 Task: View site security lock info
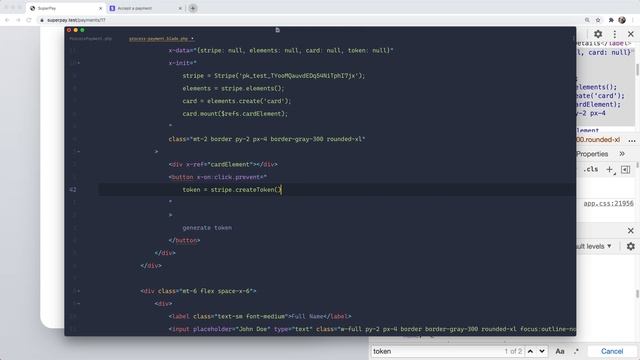pyautogui.click(x=42, y=20)
